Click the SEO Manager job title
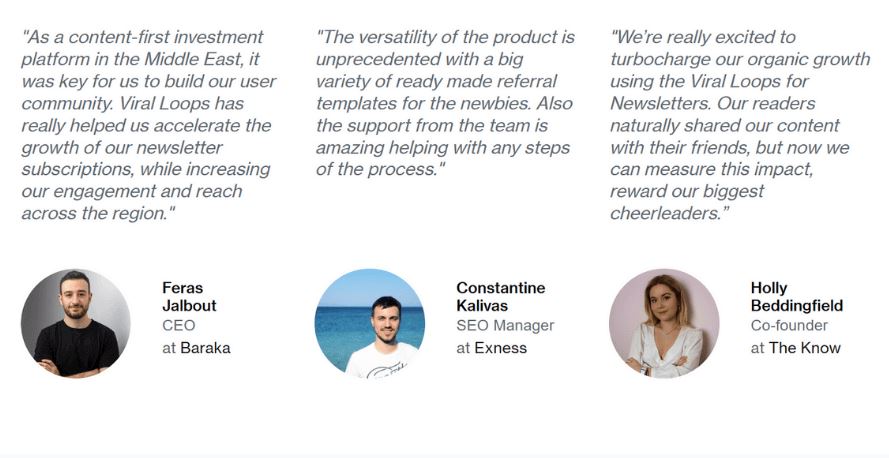This screenshot has height=458, width=889. tap(505, 326)
